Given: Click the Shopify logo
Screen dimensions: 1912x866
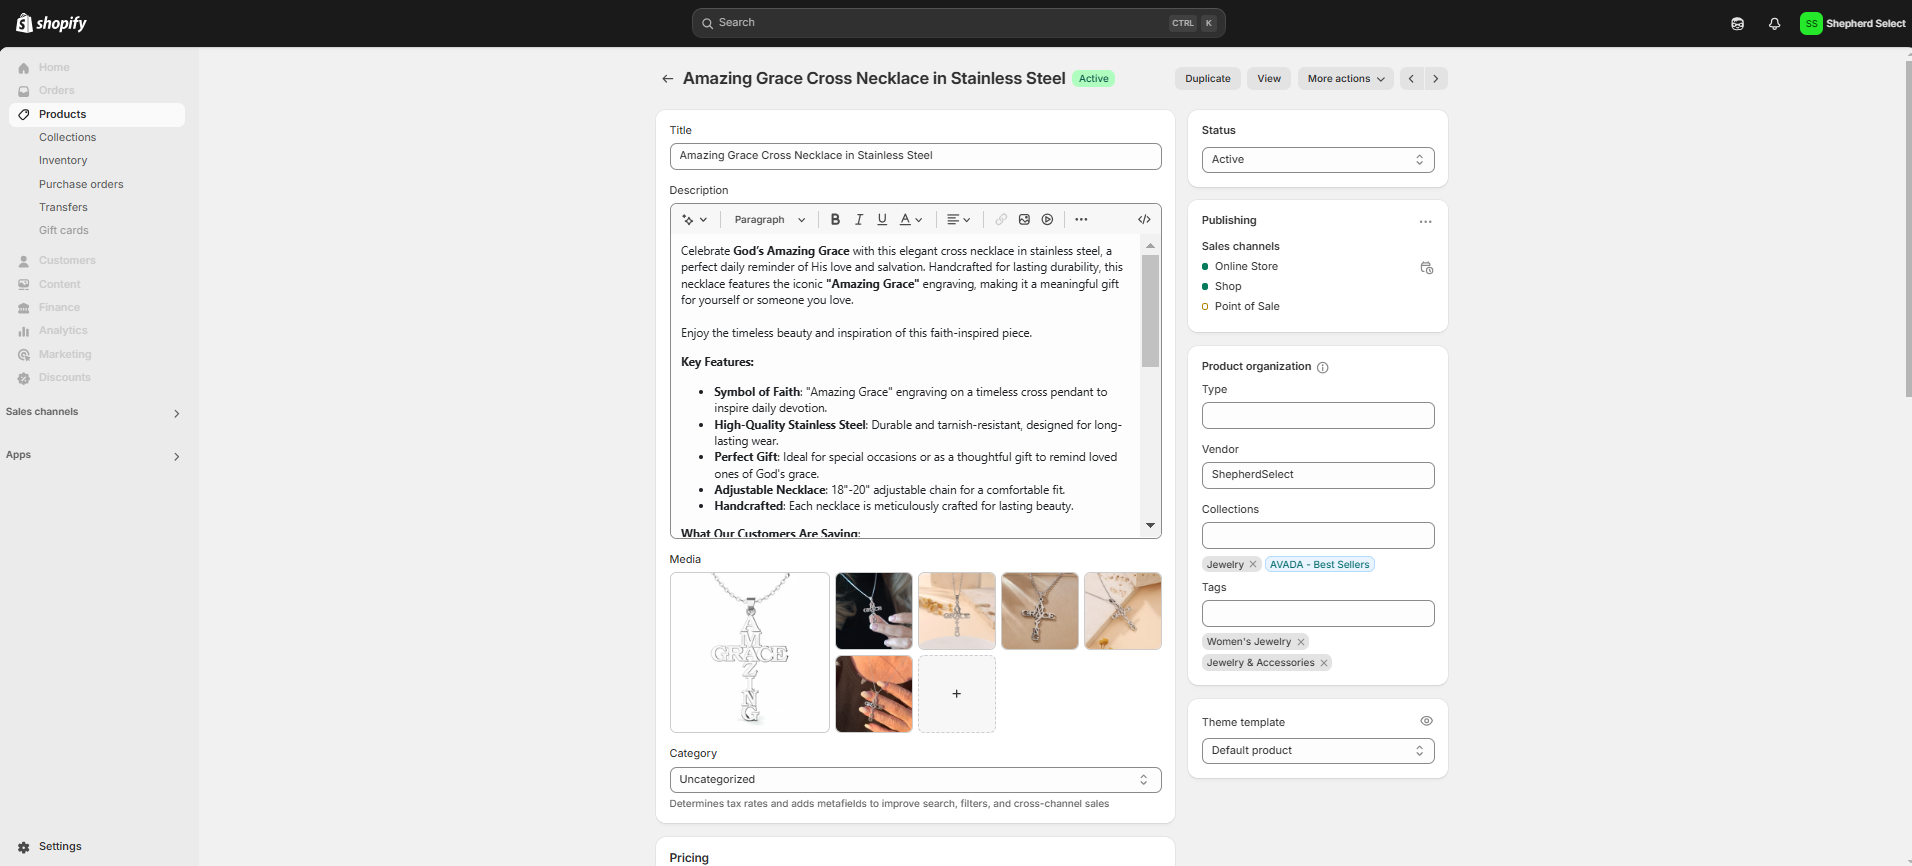Looking at the screenshot, I should (x=52, y=23).
